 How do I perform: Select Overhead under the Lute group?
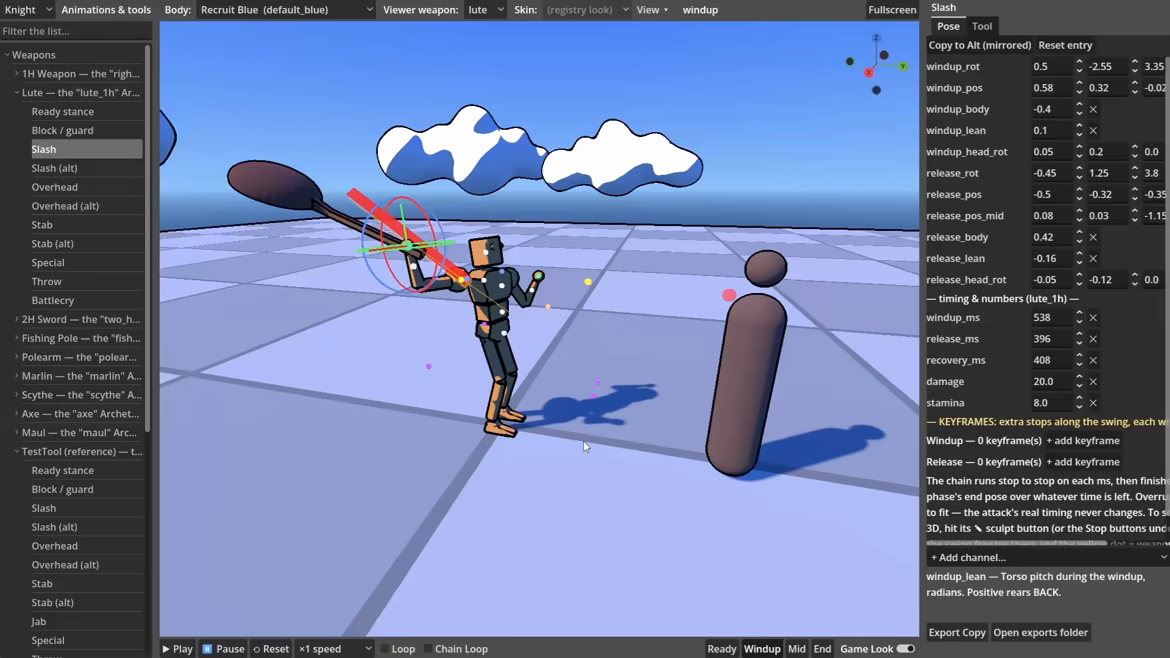tap(54, 187)
